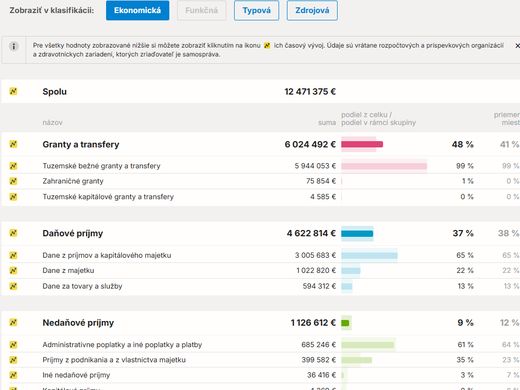Click the Nedaňové príjmy group heading

click(x=78, y=323)
